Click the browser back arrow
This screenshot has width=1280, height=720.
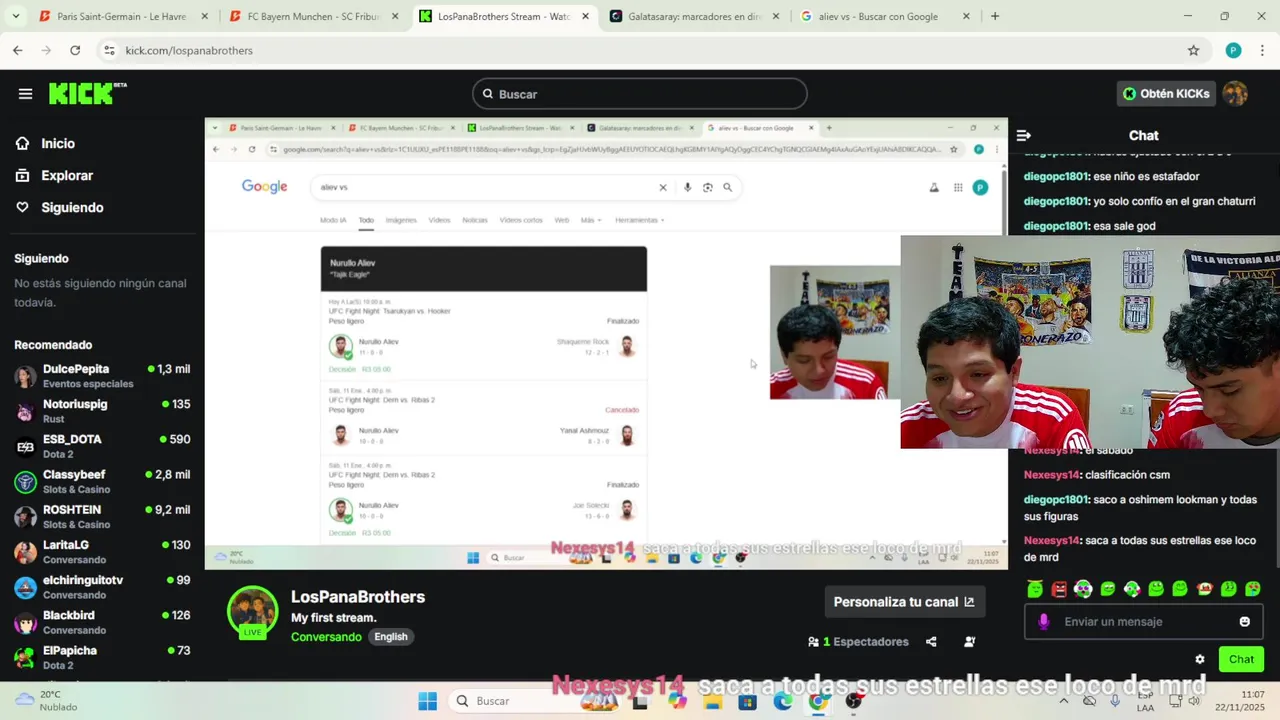18,50
